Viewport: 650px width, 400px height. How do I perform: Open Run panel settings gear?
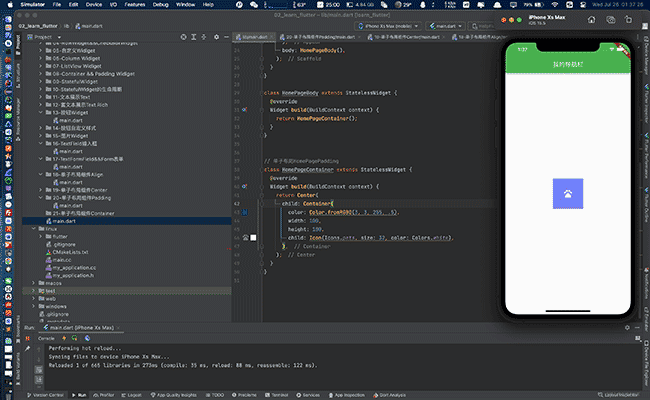[627, 327]
